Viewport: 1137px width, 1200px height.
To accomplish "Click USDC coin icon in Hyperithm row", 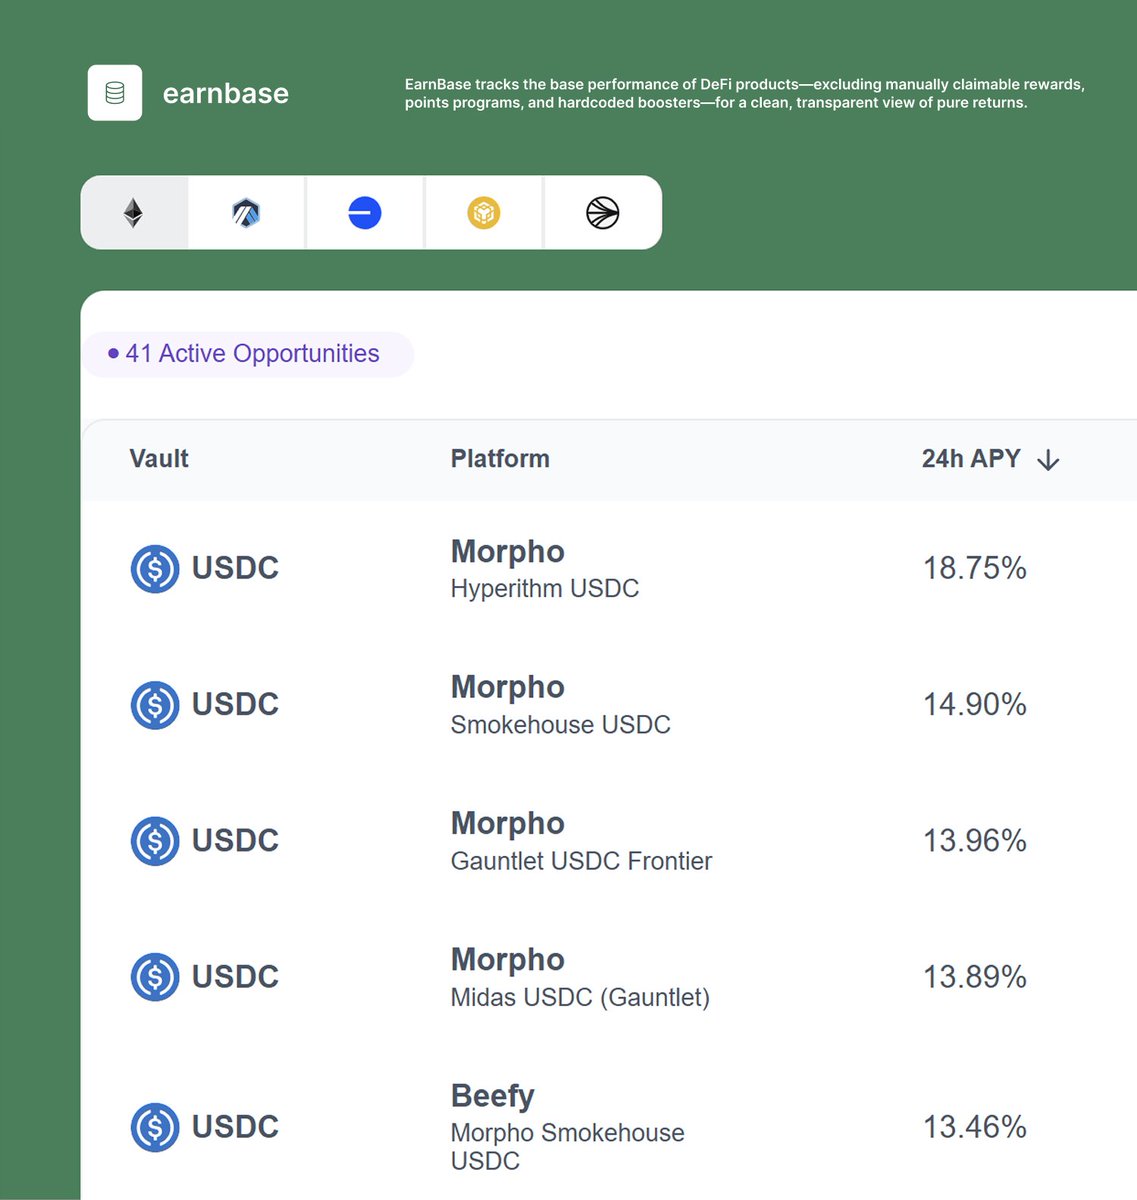I will [x=155, y=569].
